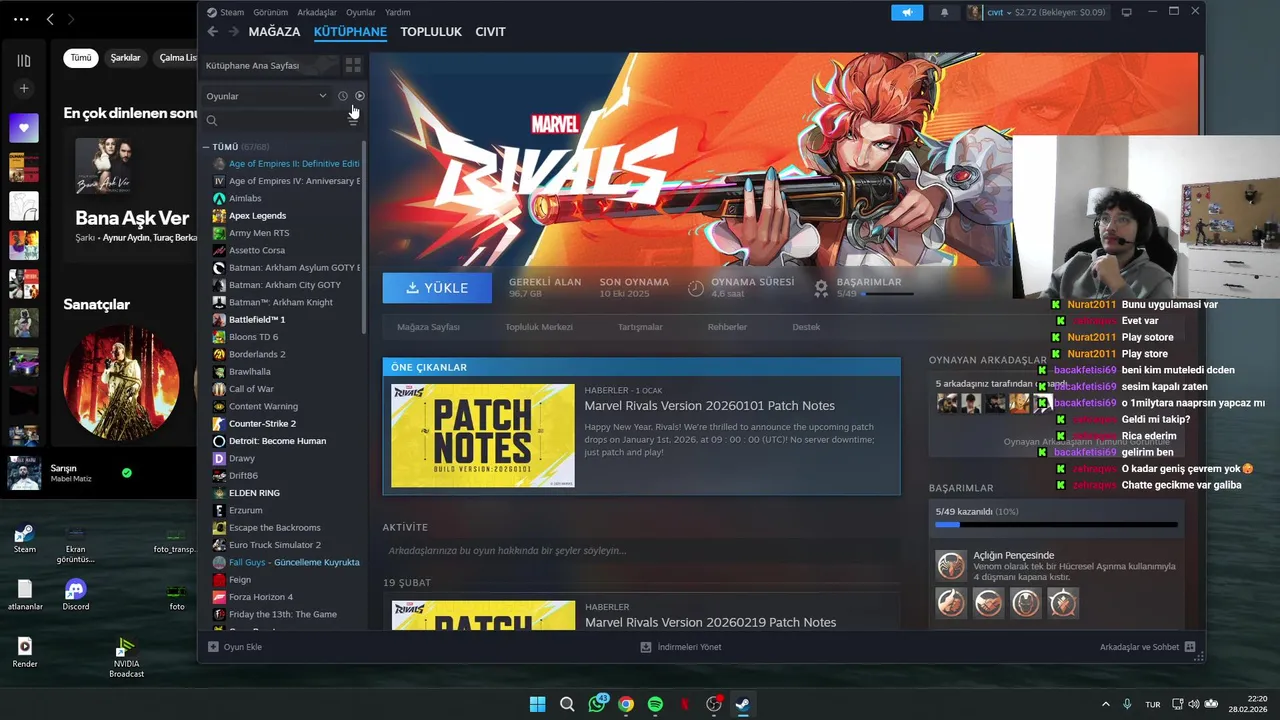Toggle the ready-to-play filter icon

point(360,96)
